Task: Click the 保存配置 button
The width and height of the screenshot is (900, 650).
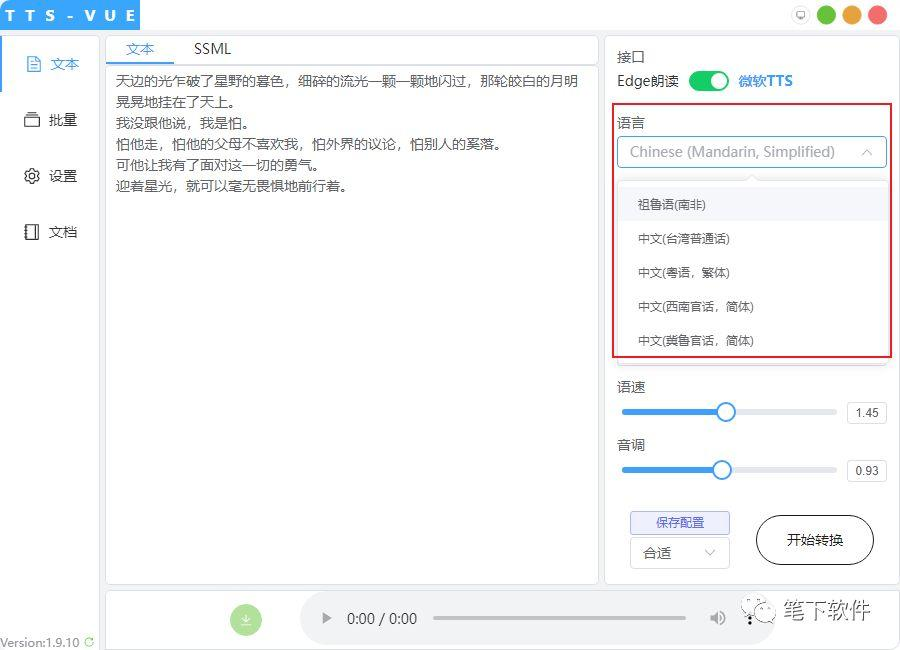Action: pyautogui.click(x=680, y=523)
